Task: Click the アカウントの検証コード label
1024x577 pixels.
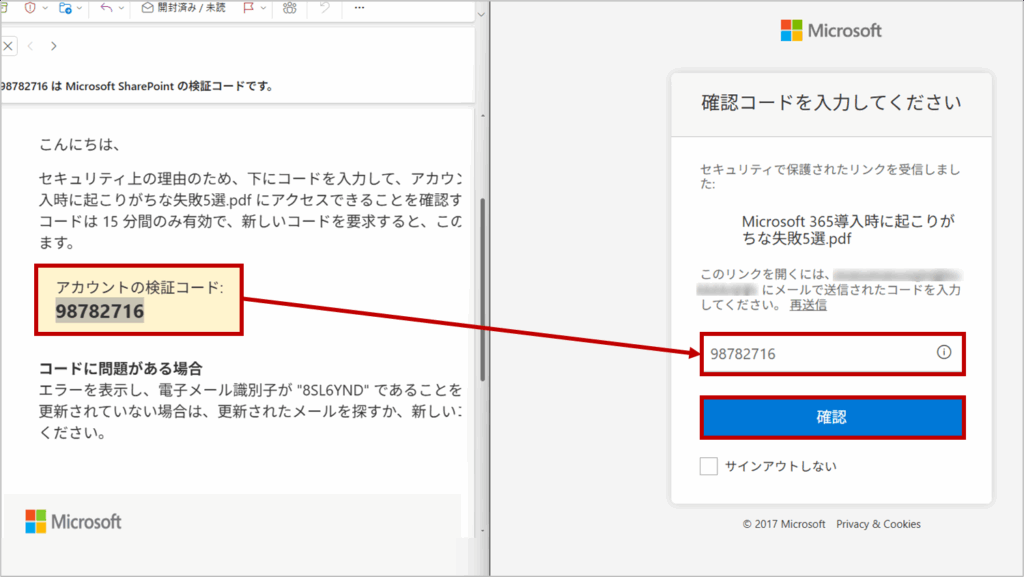Action: tap(139, 287)
